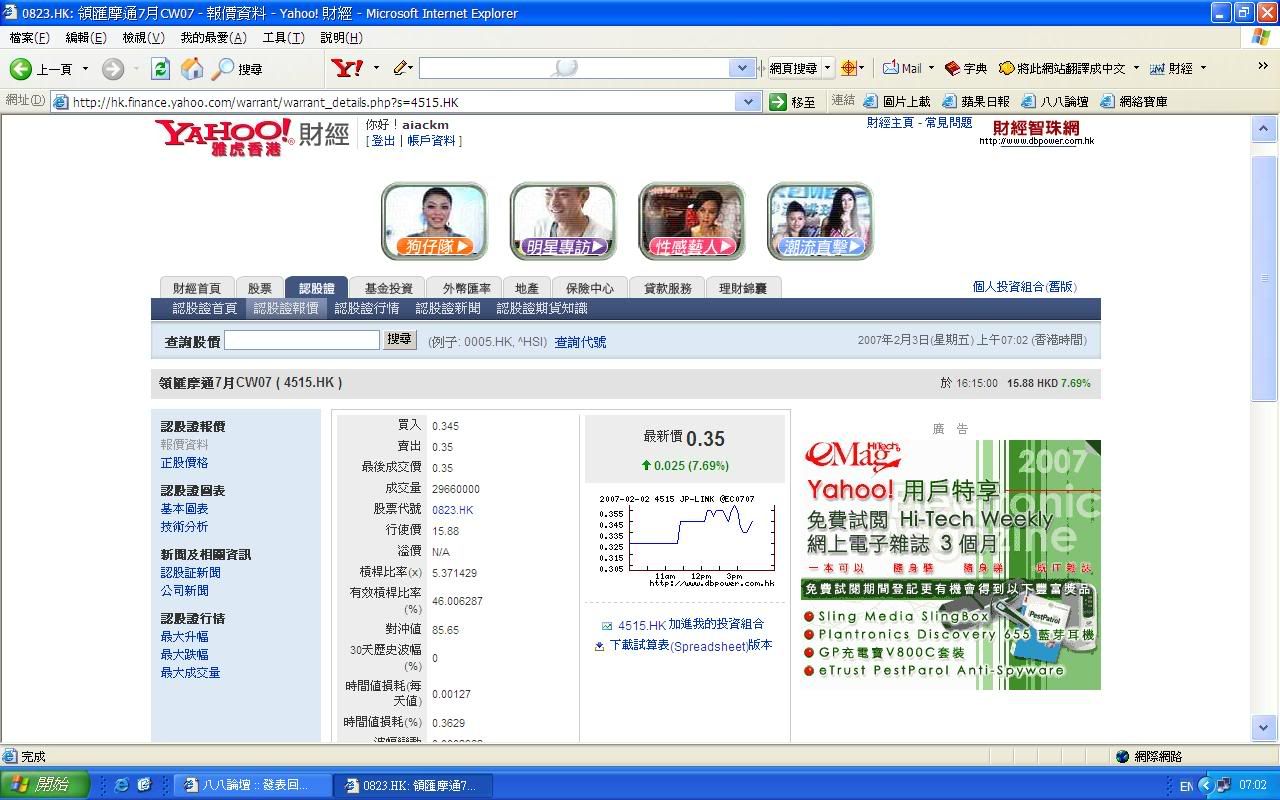Click the 4515 intraday price chart

coord(686,541)
